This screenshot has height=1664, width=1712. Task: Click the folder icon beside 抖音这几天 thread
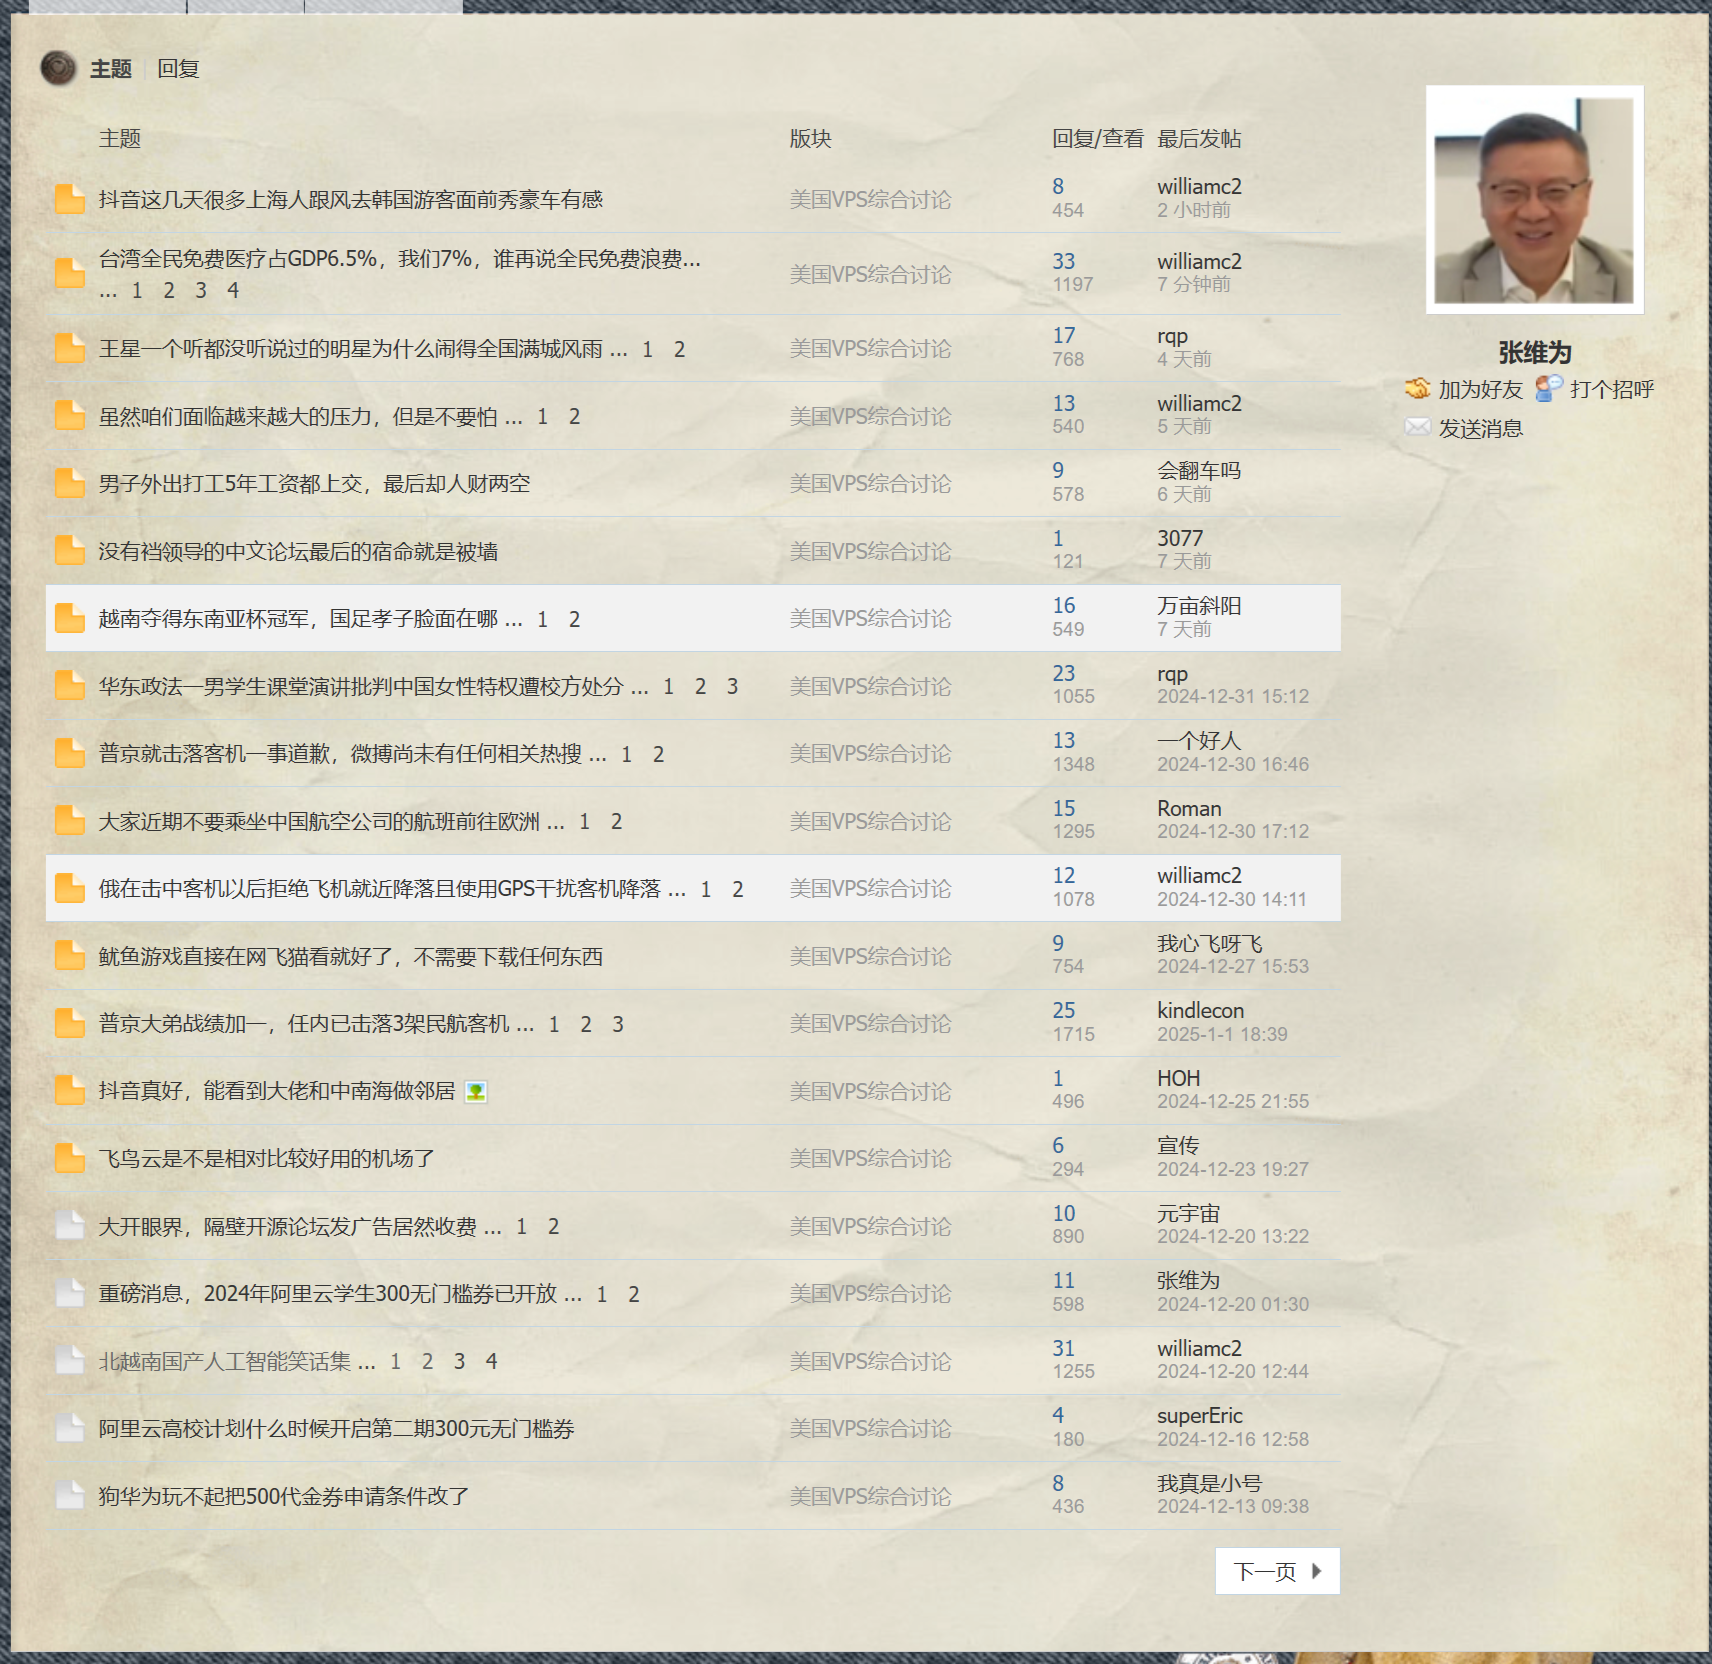[69, 199]
